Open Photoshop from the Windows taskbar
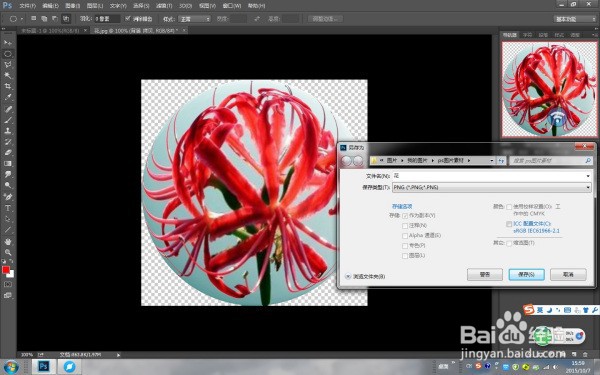This screenshot has width=600, height=375. [44, 367]
